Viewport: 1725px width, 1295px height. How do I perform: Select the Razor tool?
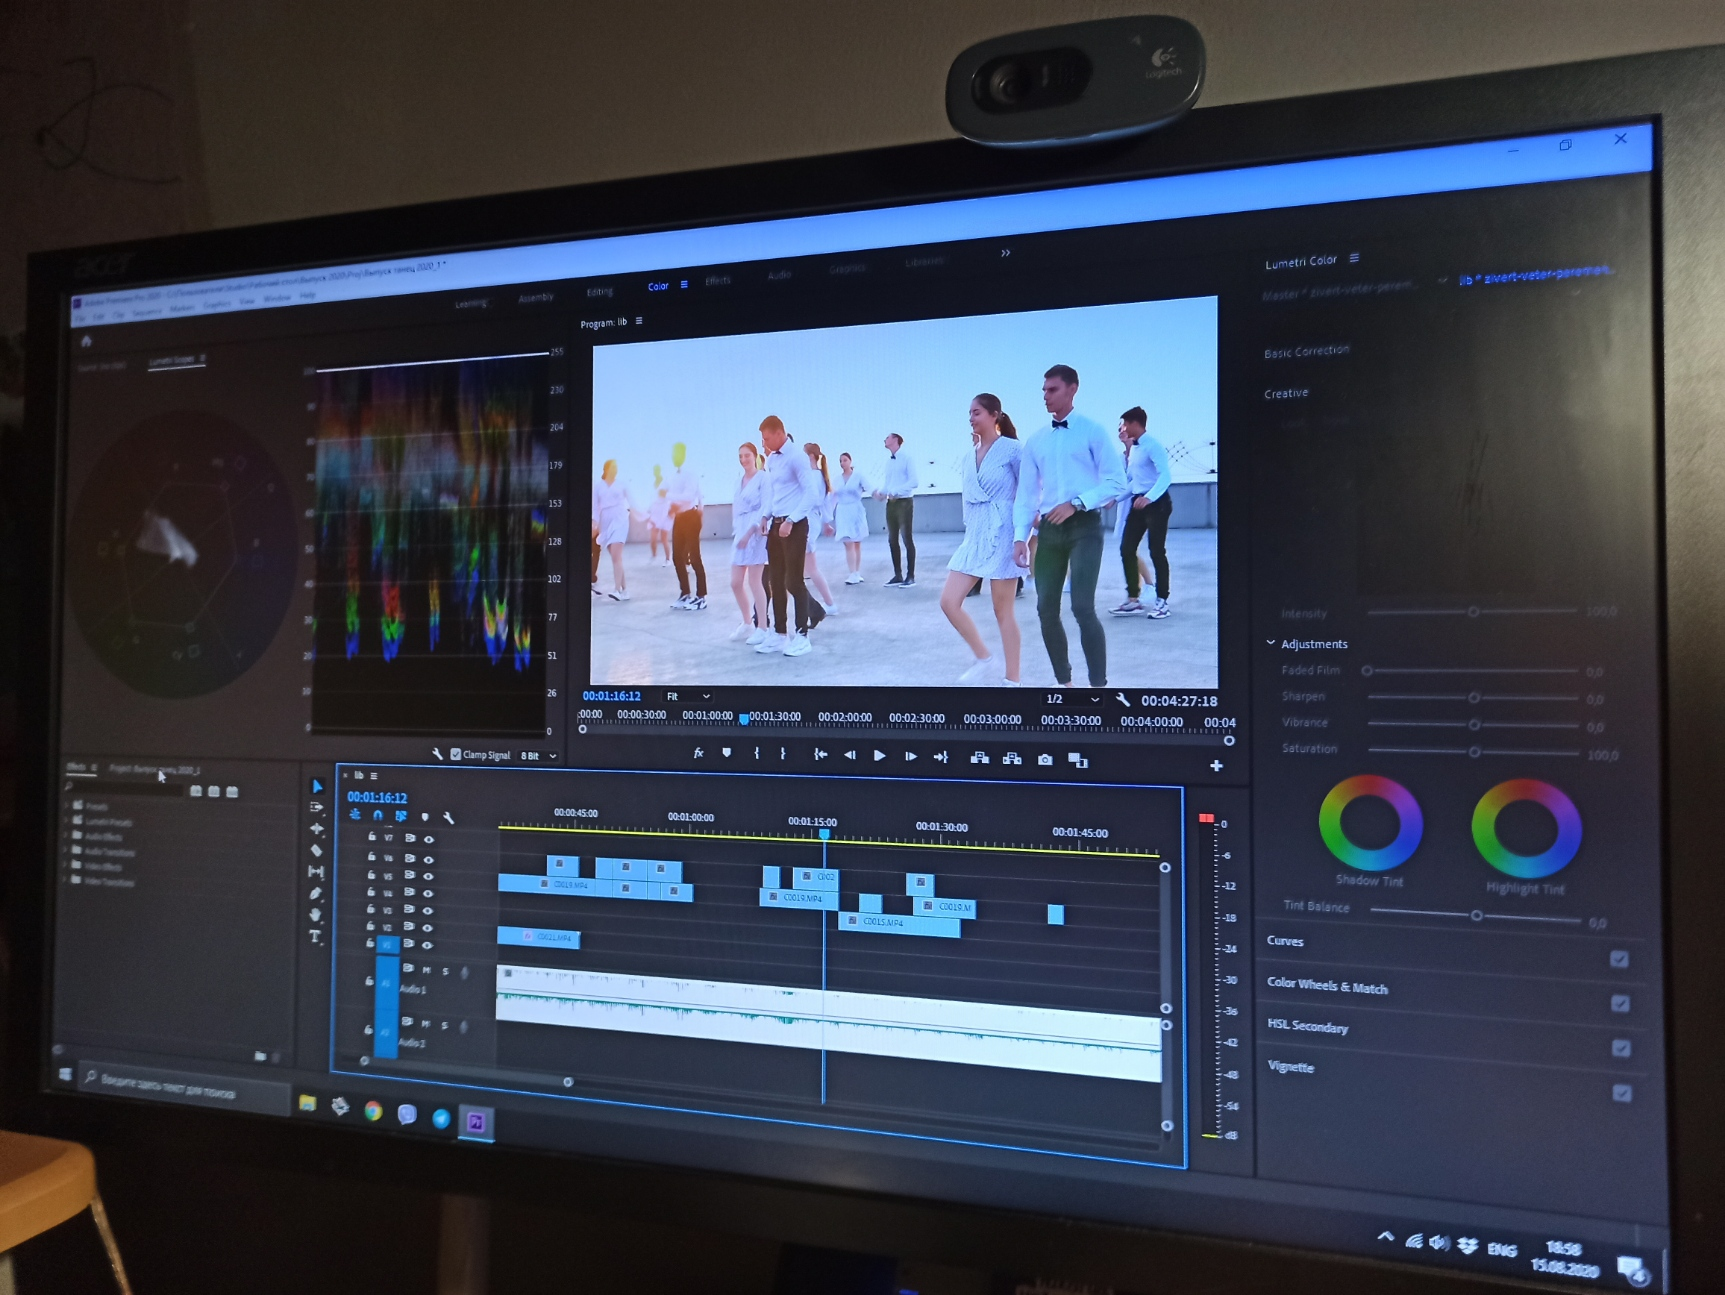[x=317, y=850]
